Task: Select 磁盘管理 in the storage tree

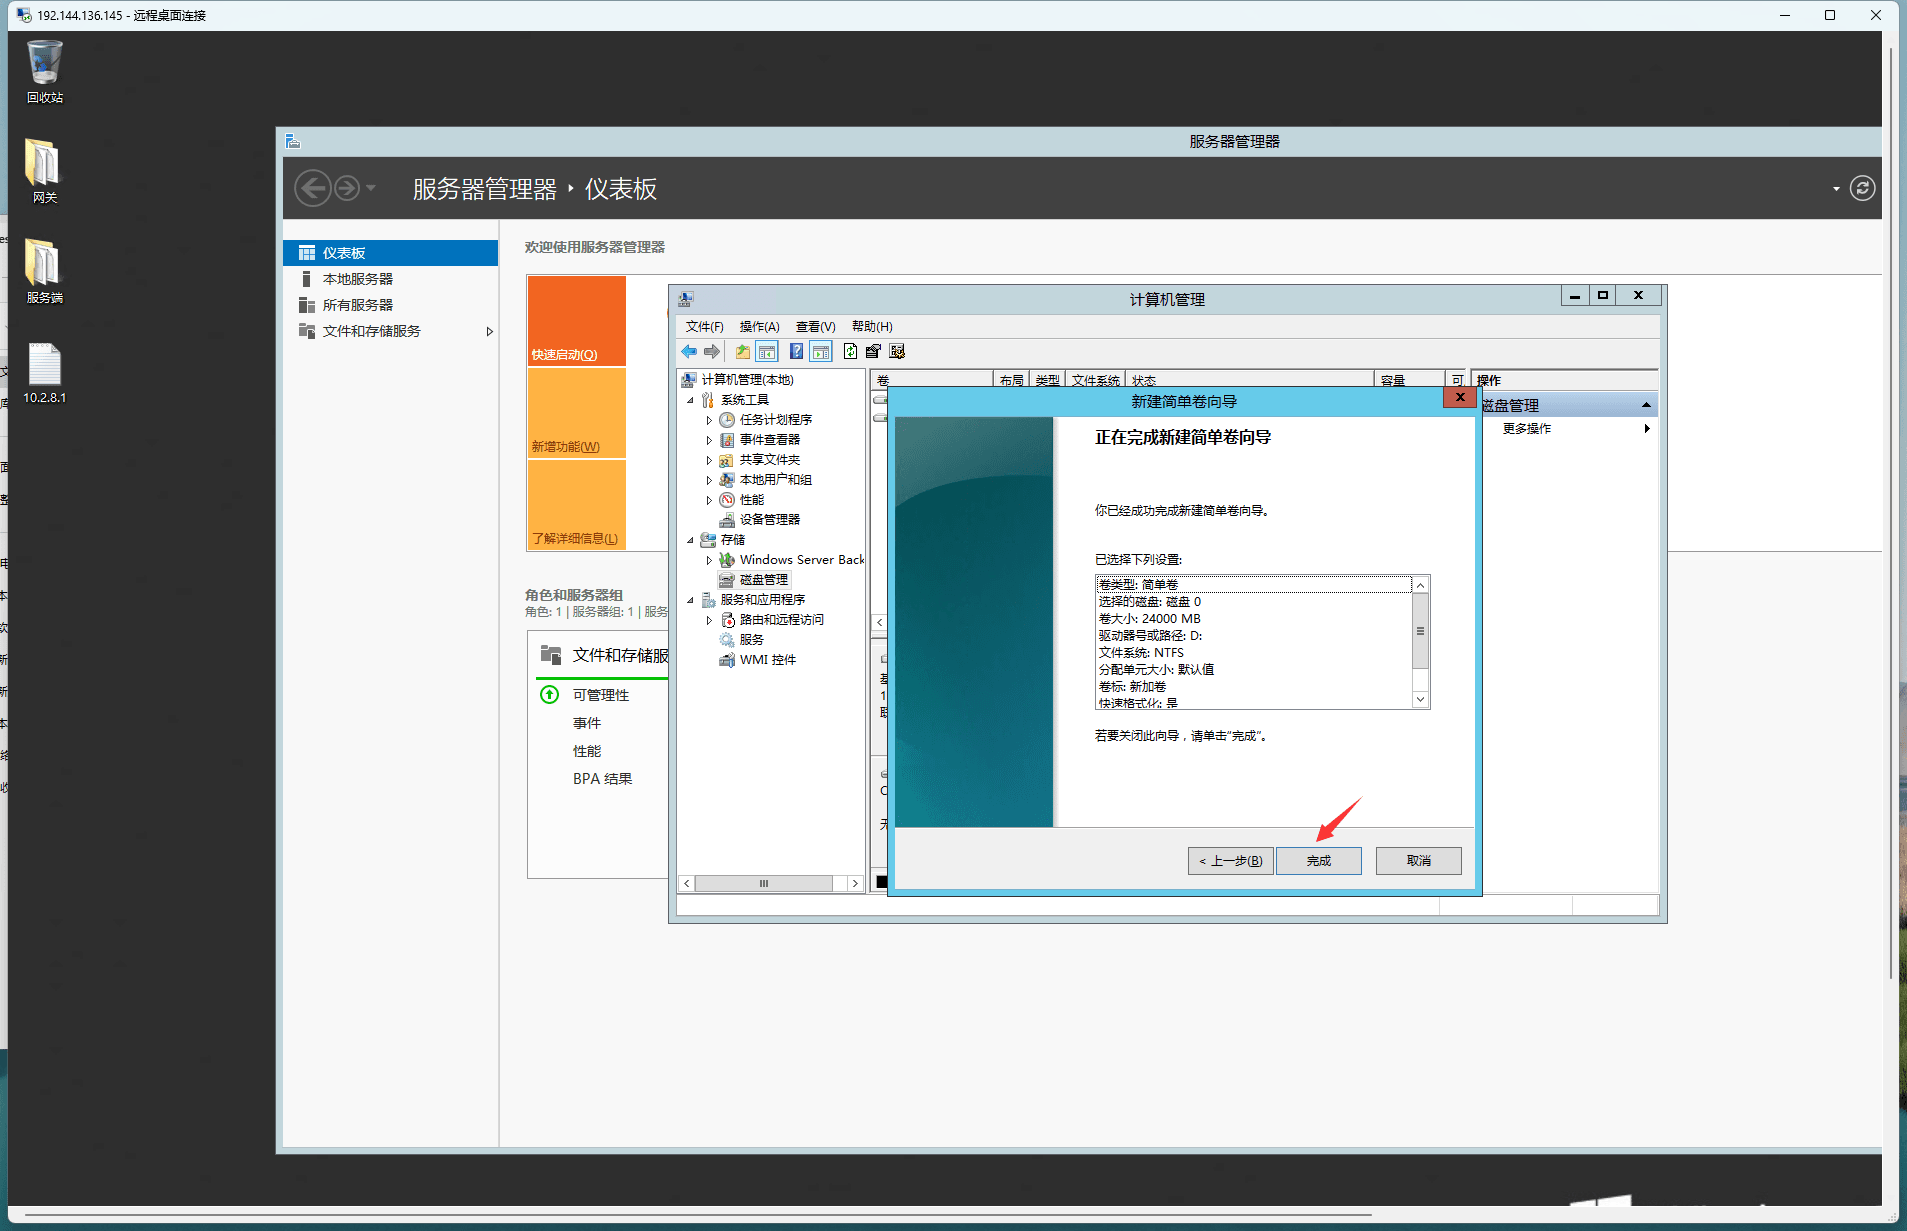Action: (764, 580)
